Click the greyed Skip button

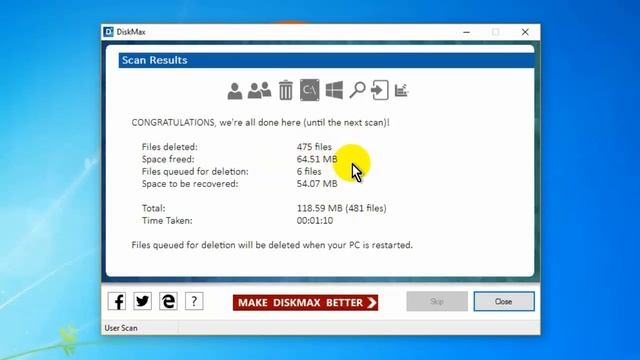coord(437,301)
